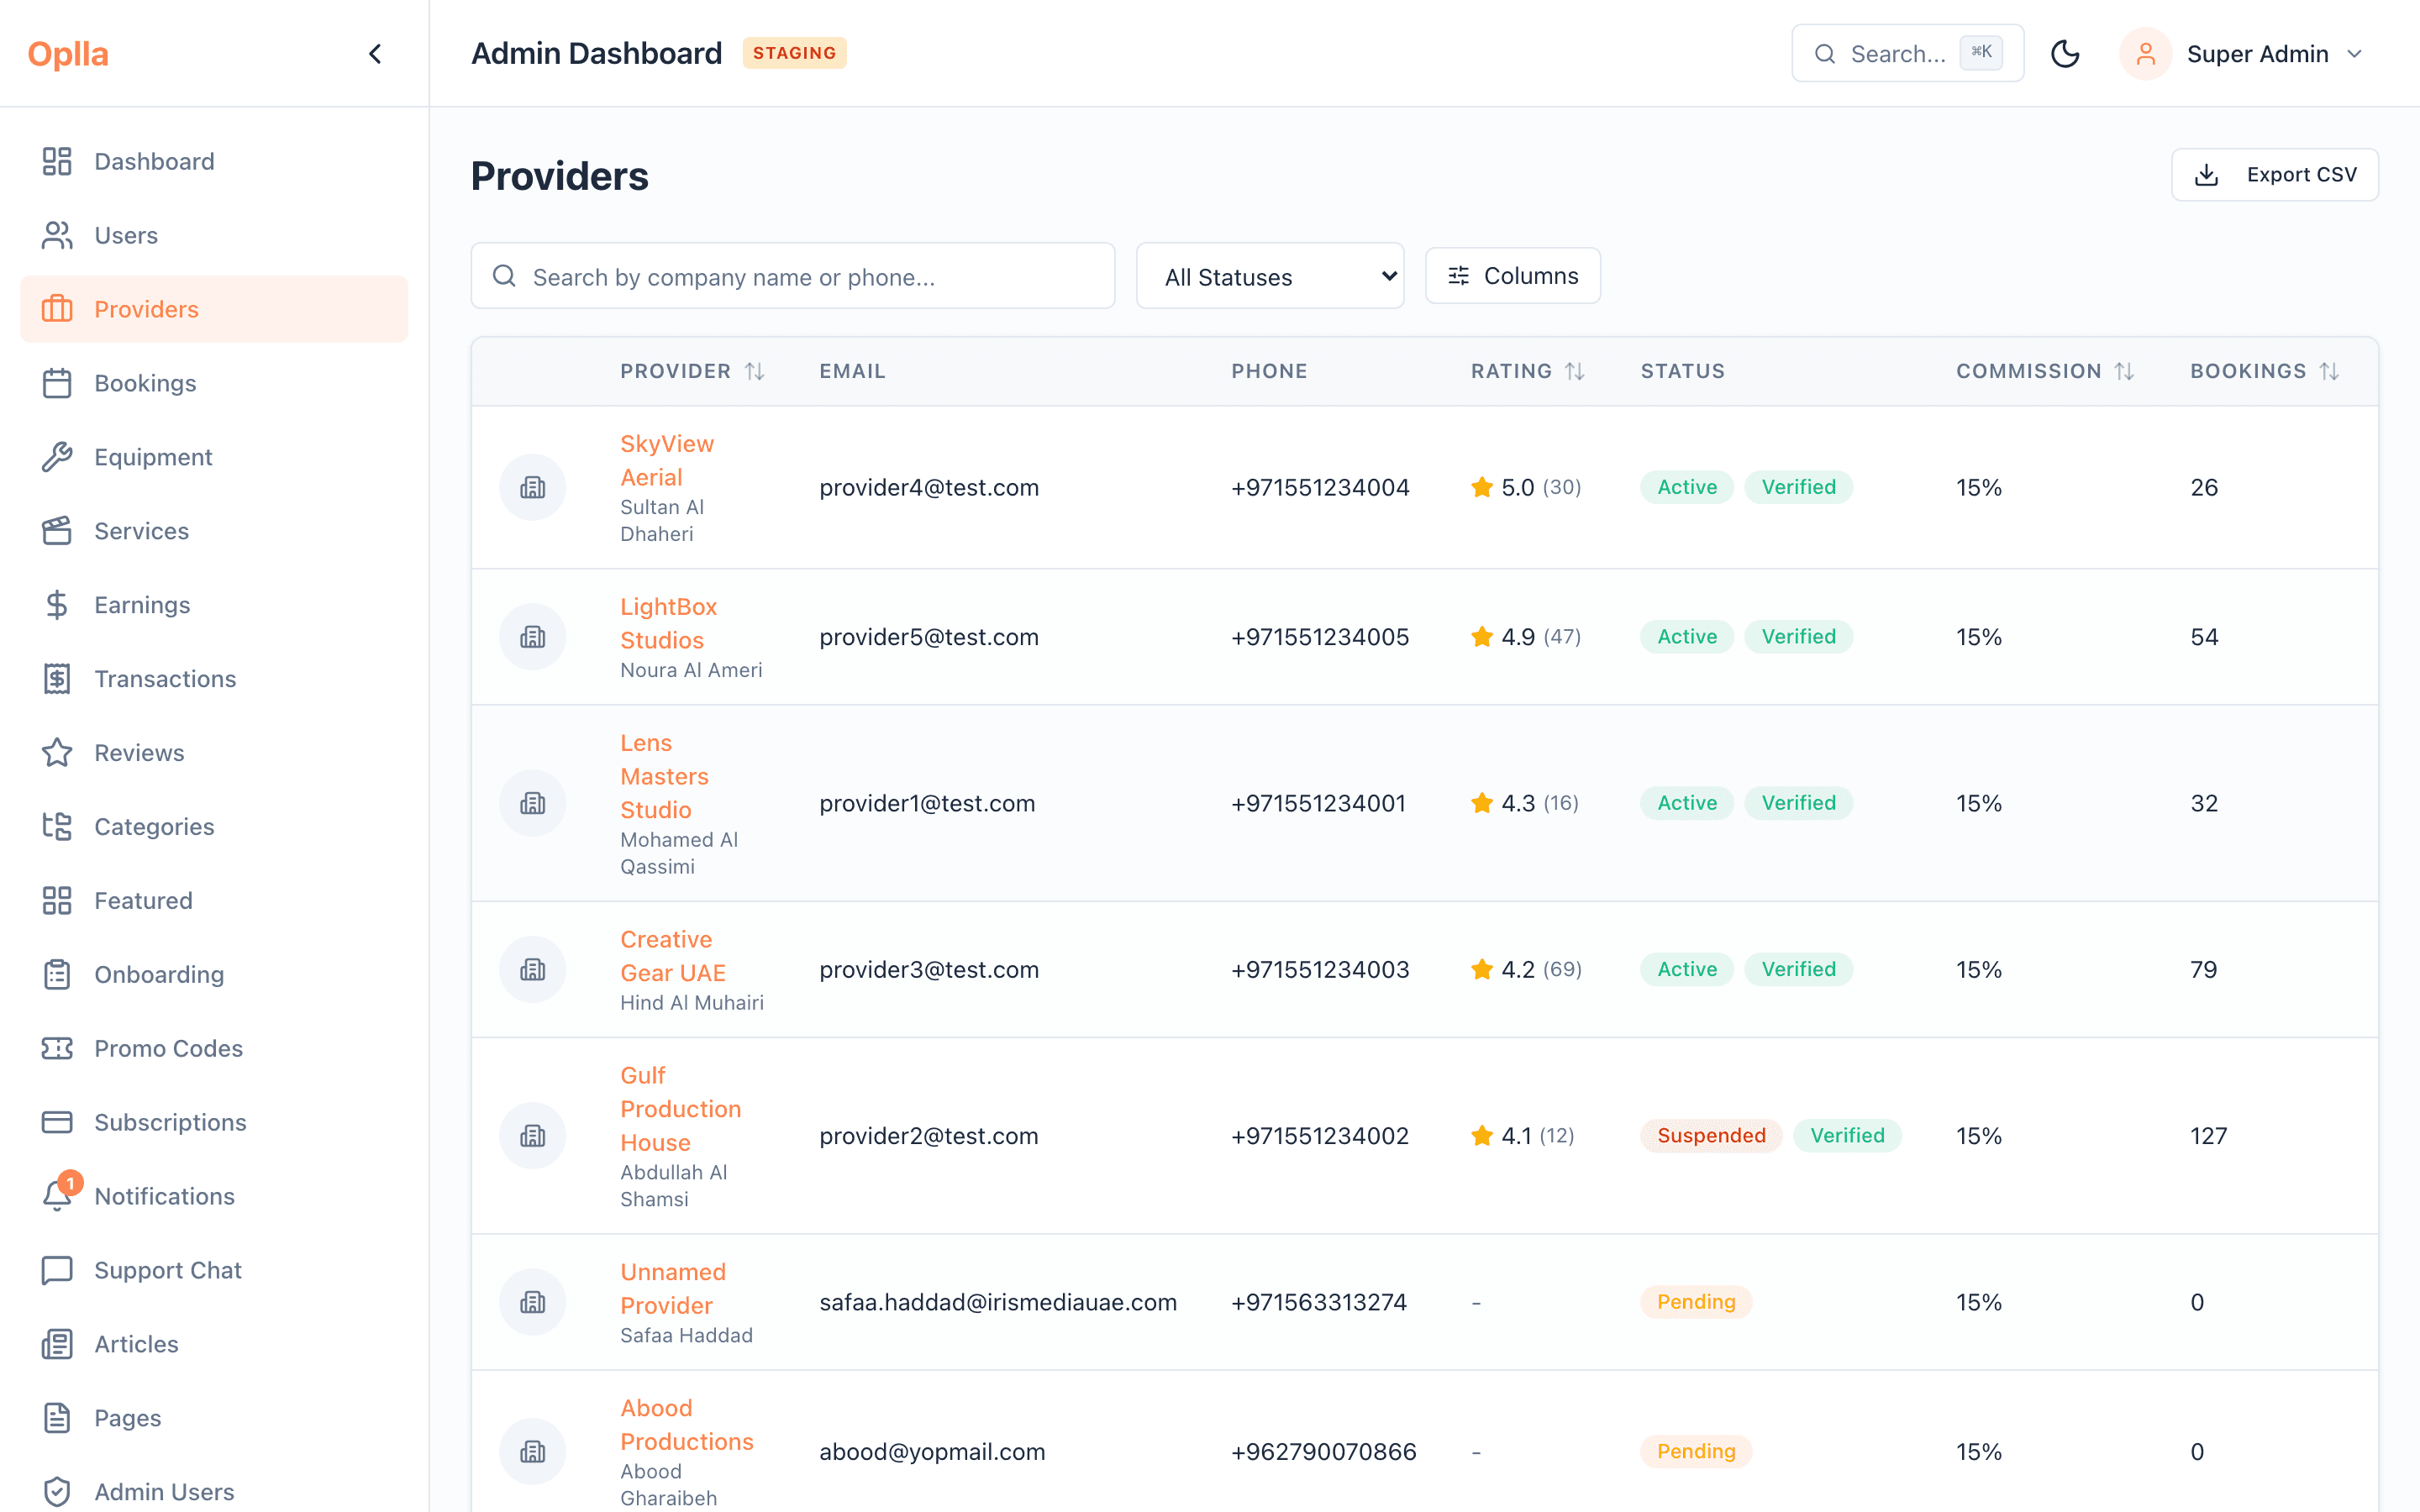Click the Onboarding clipboard icon
The image size is (2420, 1512).
point(57,975)
